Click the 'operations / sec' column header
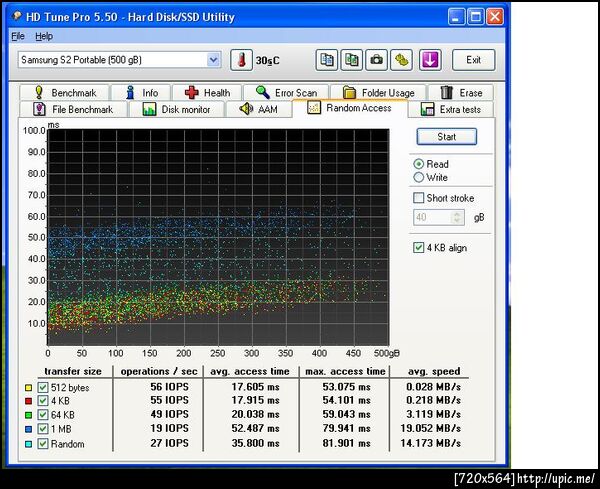This screenshot has height=489, width=600. [159, 371]
